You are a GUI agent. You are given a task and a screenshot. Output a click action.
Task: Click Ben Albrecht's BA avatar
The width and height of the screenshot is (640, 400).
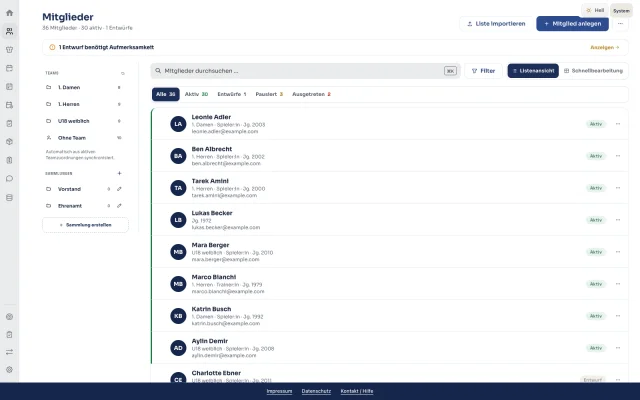tap(178, 156)
